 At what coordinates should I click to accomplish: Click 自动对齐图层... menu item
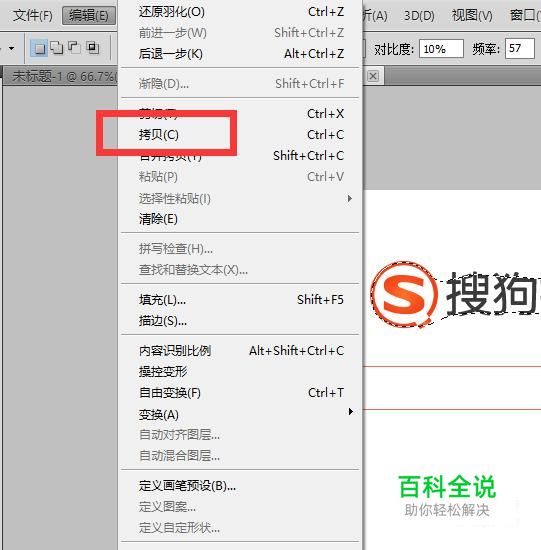click(240, 435)
